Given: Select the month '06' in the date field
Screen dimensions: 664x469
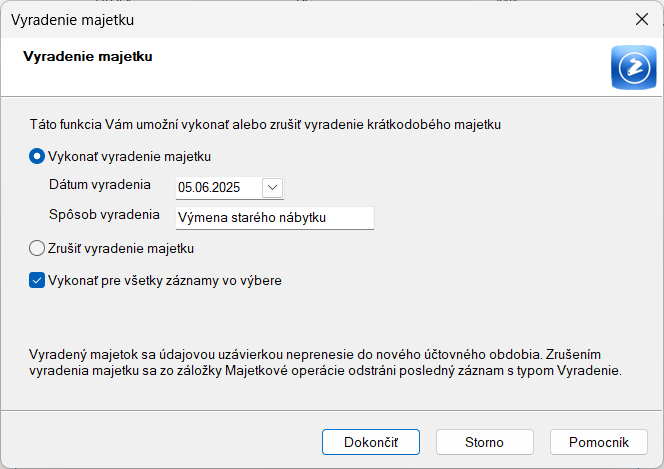Looking at the screenshot, I should tap(199, 188).
